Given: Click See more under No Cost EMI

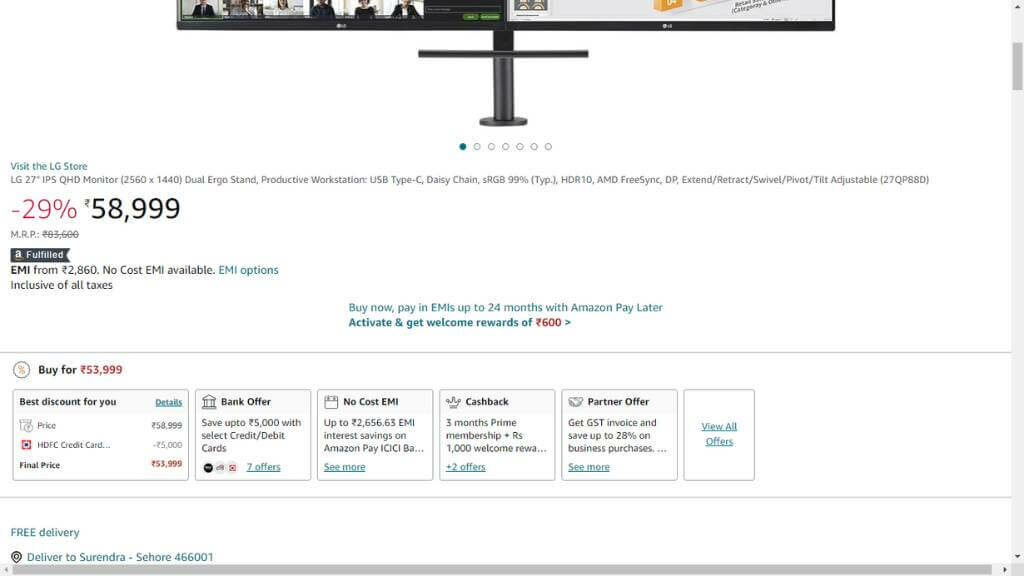Looking at the screenshot, I should point(344,467).
